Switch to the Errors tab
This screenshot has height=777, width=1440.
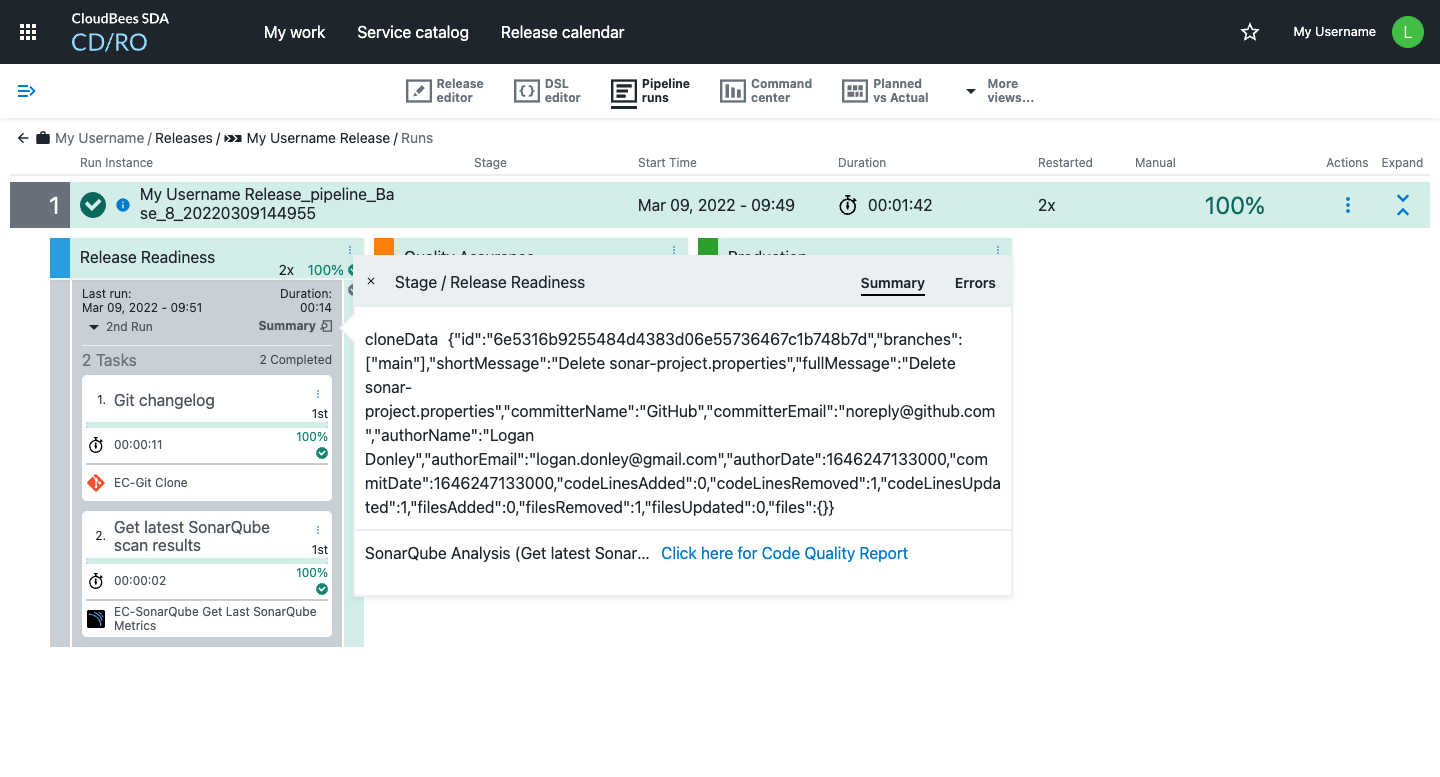pos(974,283)
